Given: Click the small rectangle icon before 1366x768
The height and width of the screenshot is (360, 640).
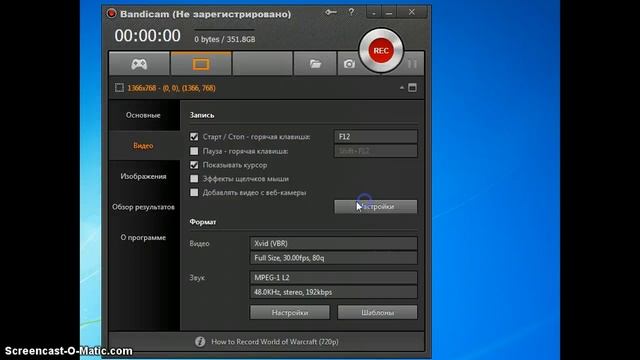Looking at the screenshot, I should (x=119, y=88).
